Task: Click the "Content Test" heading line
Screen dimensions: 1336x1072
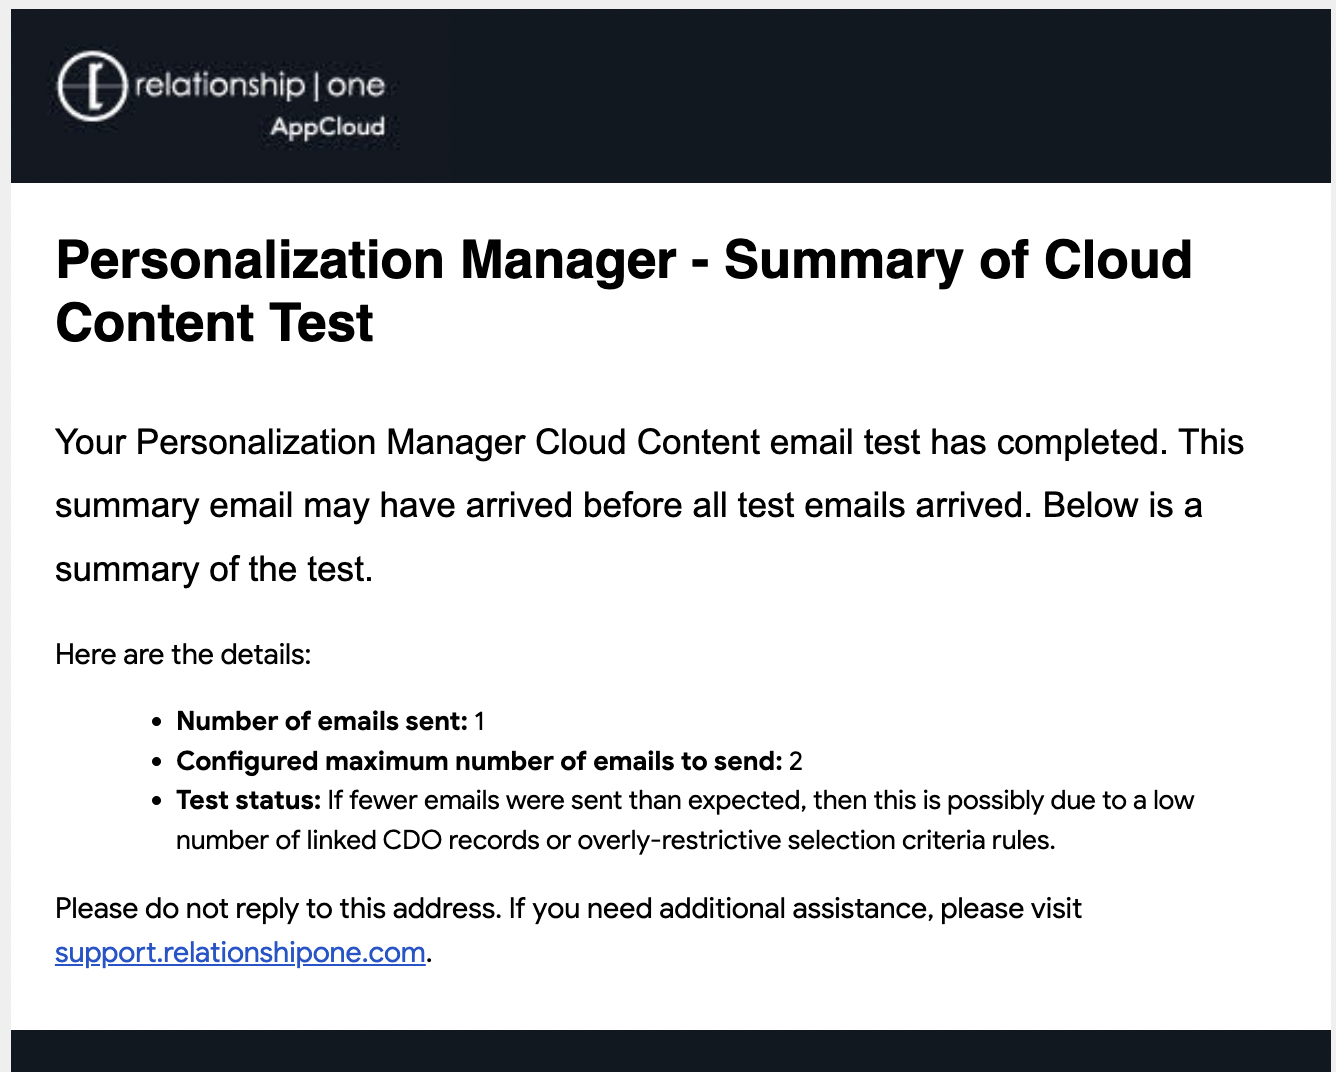Action: (x=214, y=323)
